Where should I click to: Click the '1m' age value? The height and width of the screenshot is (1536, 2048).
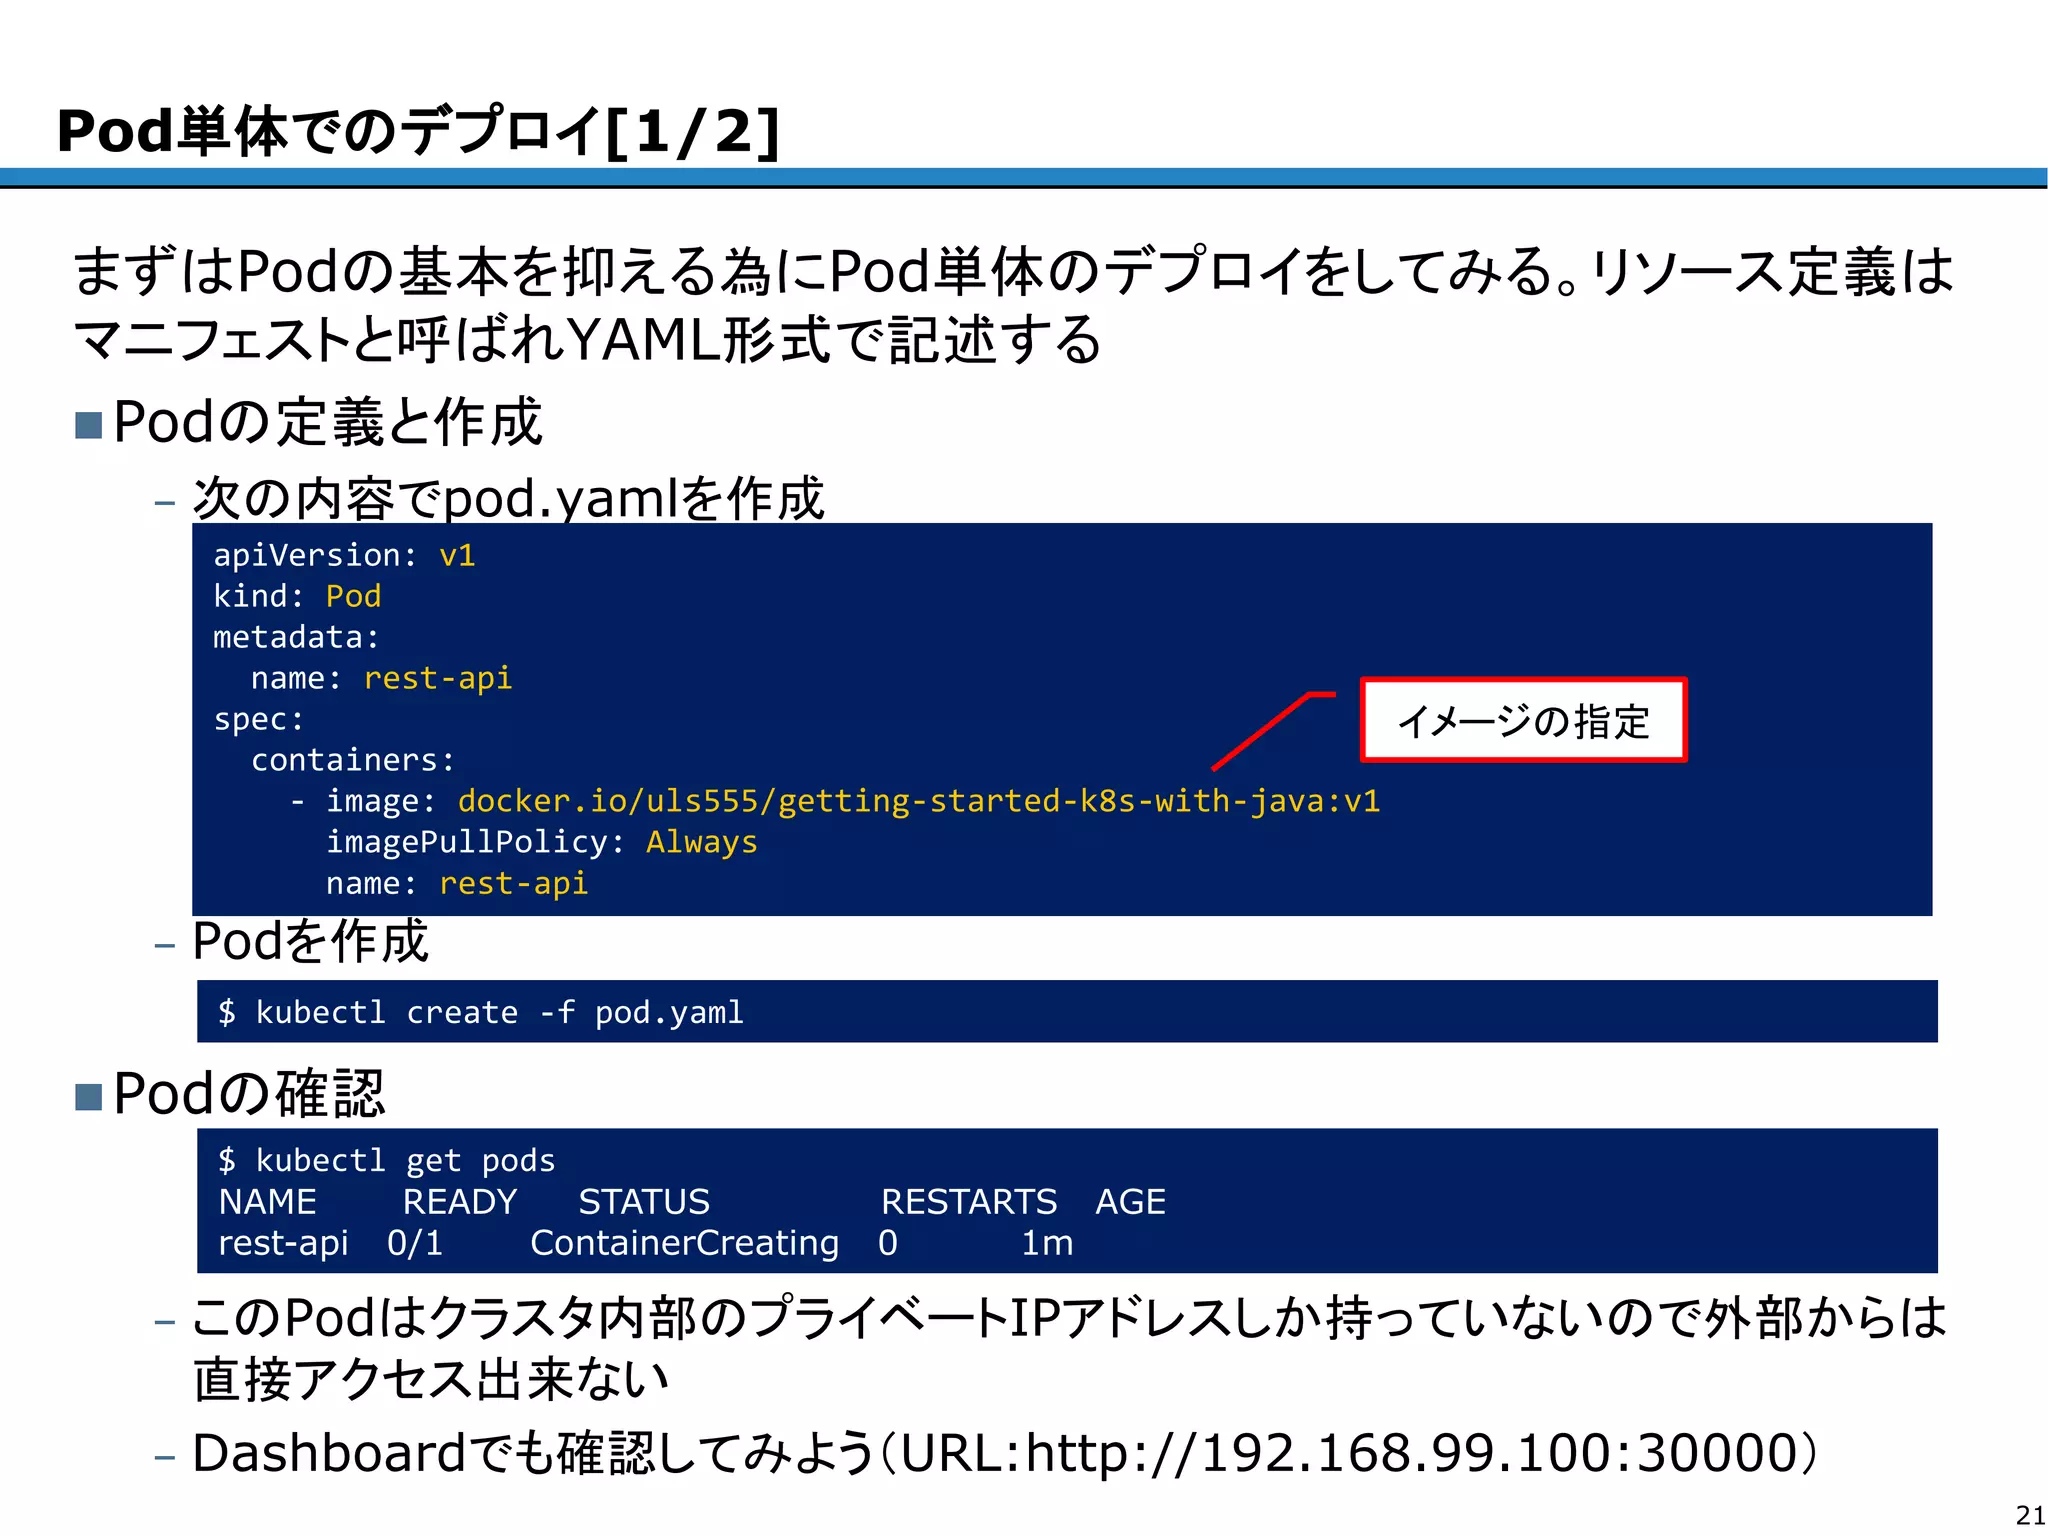(x=1047, y=1243)
